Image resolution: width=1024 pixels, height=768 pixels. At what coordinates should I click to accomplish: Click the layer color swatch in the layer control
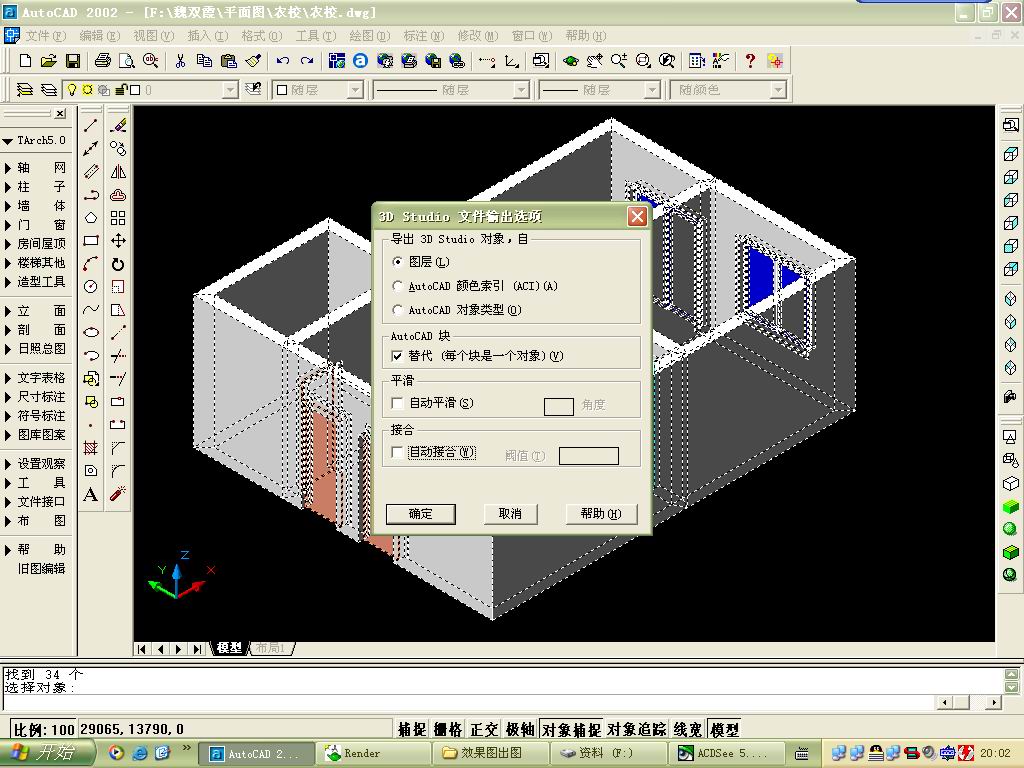[x=135, y=89]
